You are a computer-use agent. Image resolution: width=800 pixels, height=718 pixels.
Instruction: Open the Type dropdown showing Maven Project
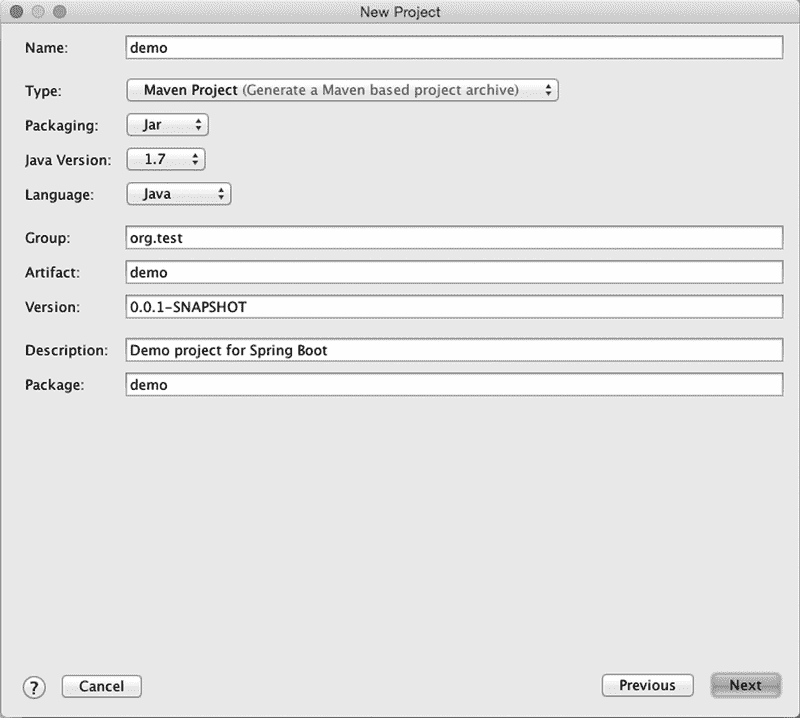342,90
